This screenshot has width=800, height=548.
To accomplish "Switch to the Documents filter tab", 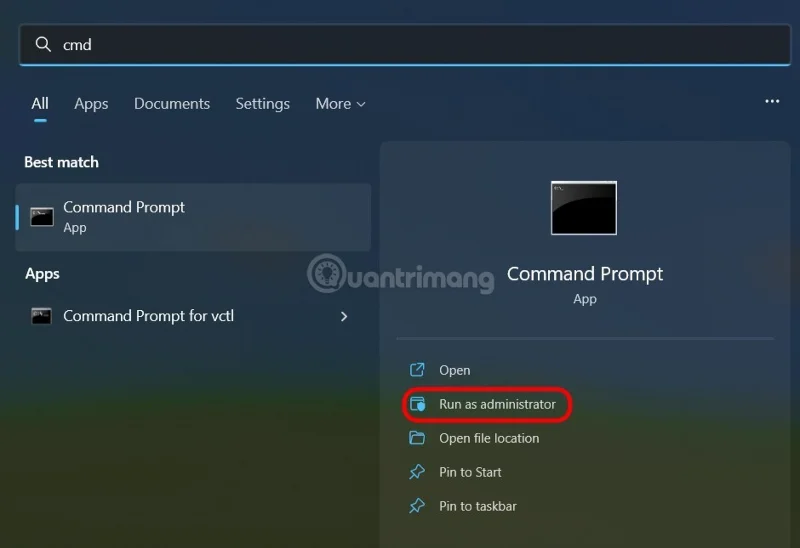I will pos(172,104).
